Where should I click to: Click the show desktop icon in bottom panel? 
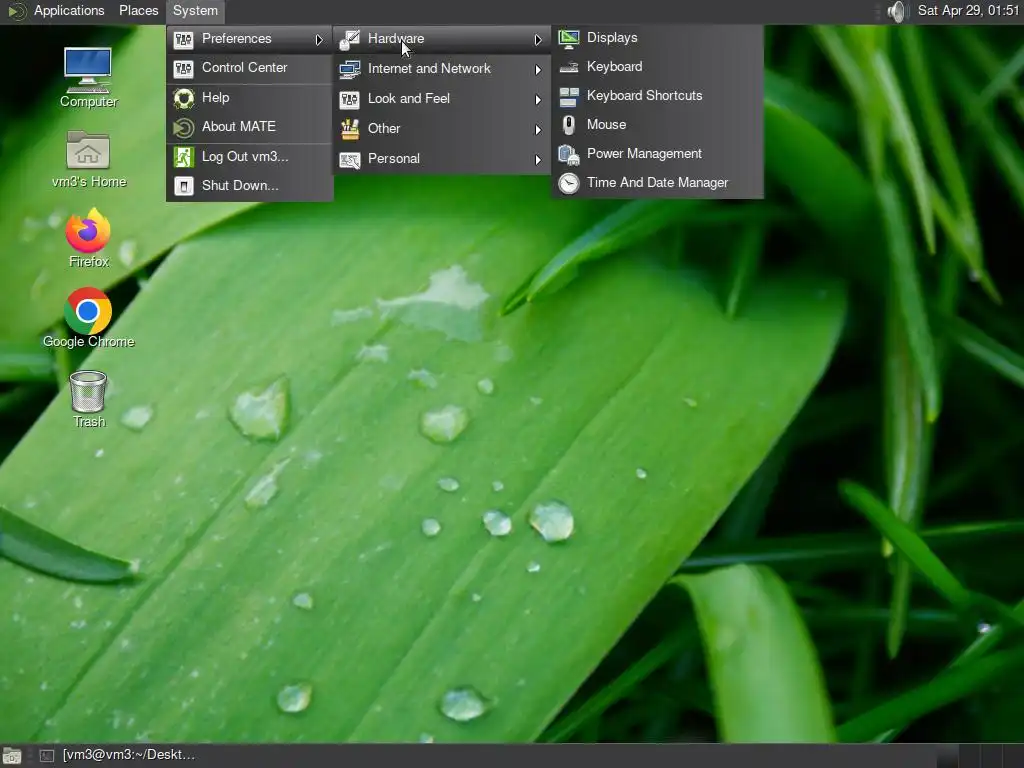point(12,756)
